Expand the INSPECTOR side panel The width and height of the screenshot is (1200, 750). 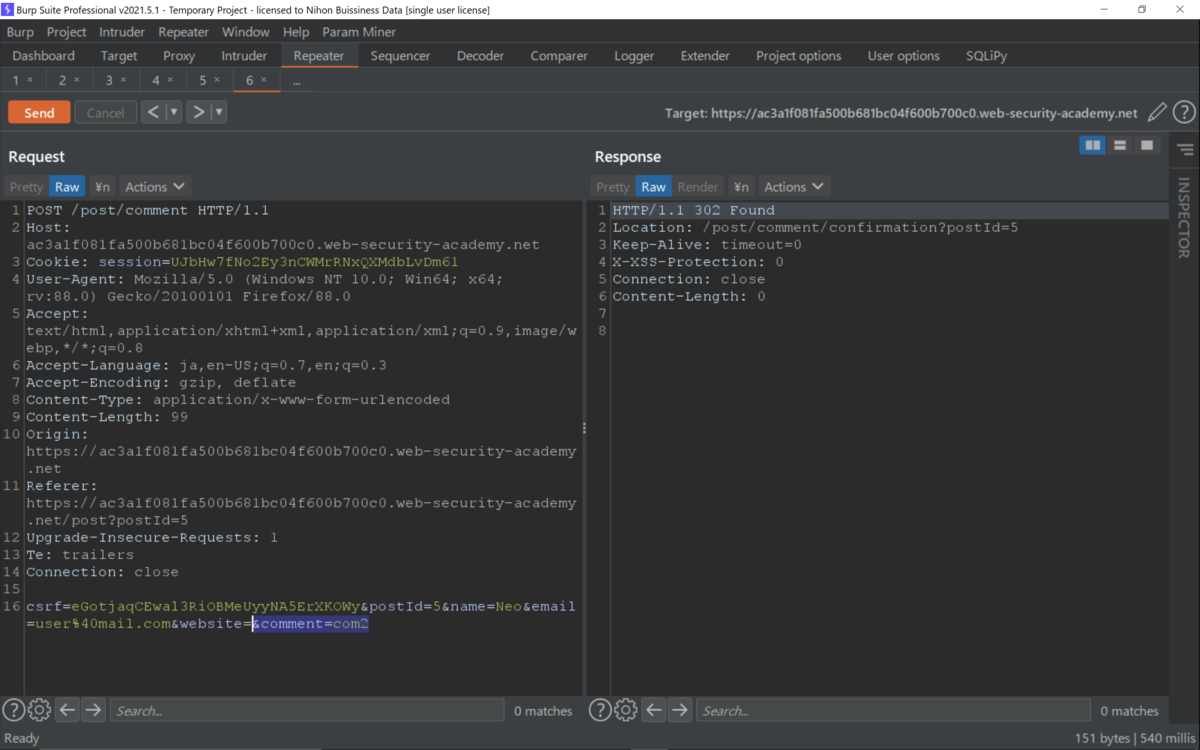click(x=1184, y=217)
